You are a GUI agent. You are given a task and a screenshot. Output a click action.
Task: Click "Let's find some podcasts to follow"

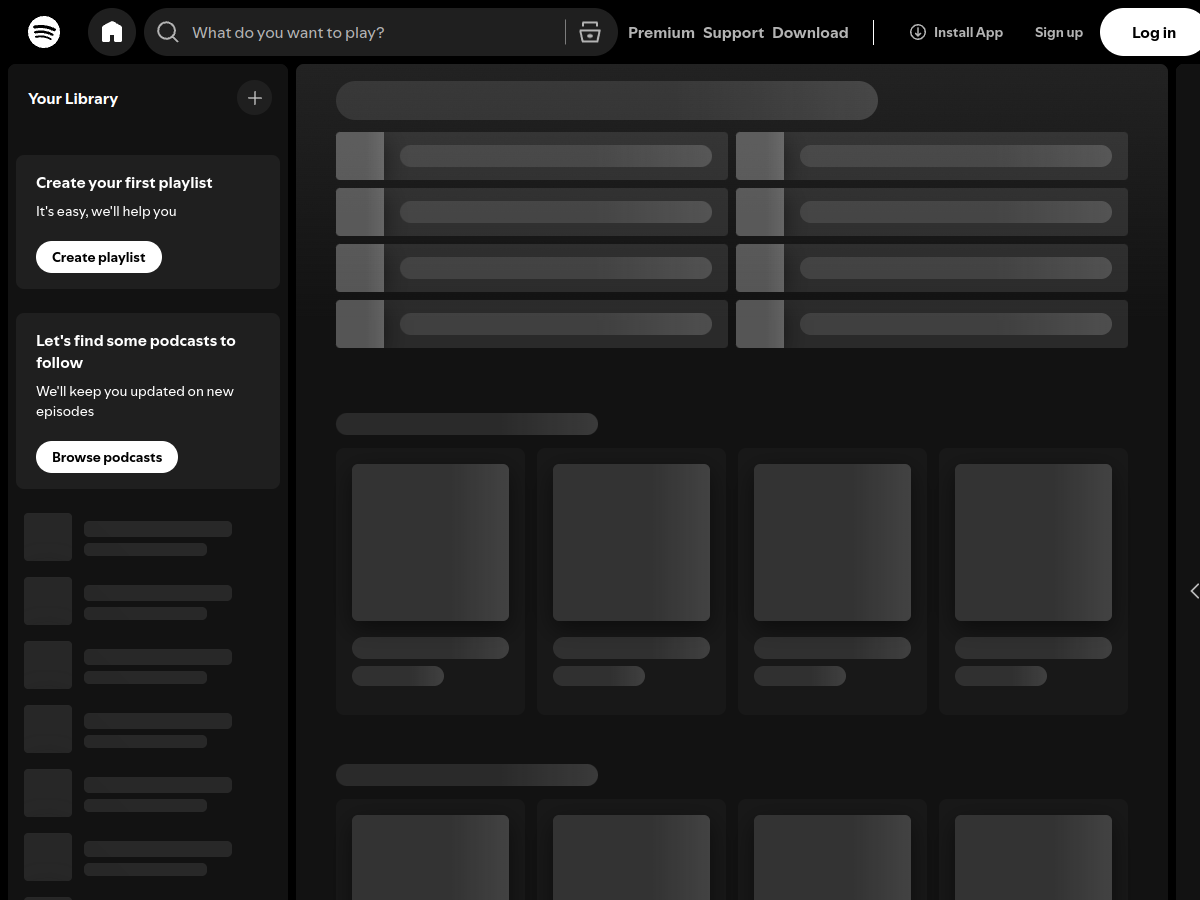136,352
